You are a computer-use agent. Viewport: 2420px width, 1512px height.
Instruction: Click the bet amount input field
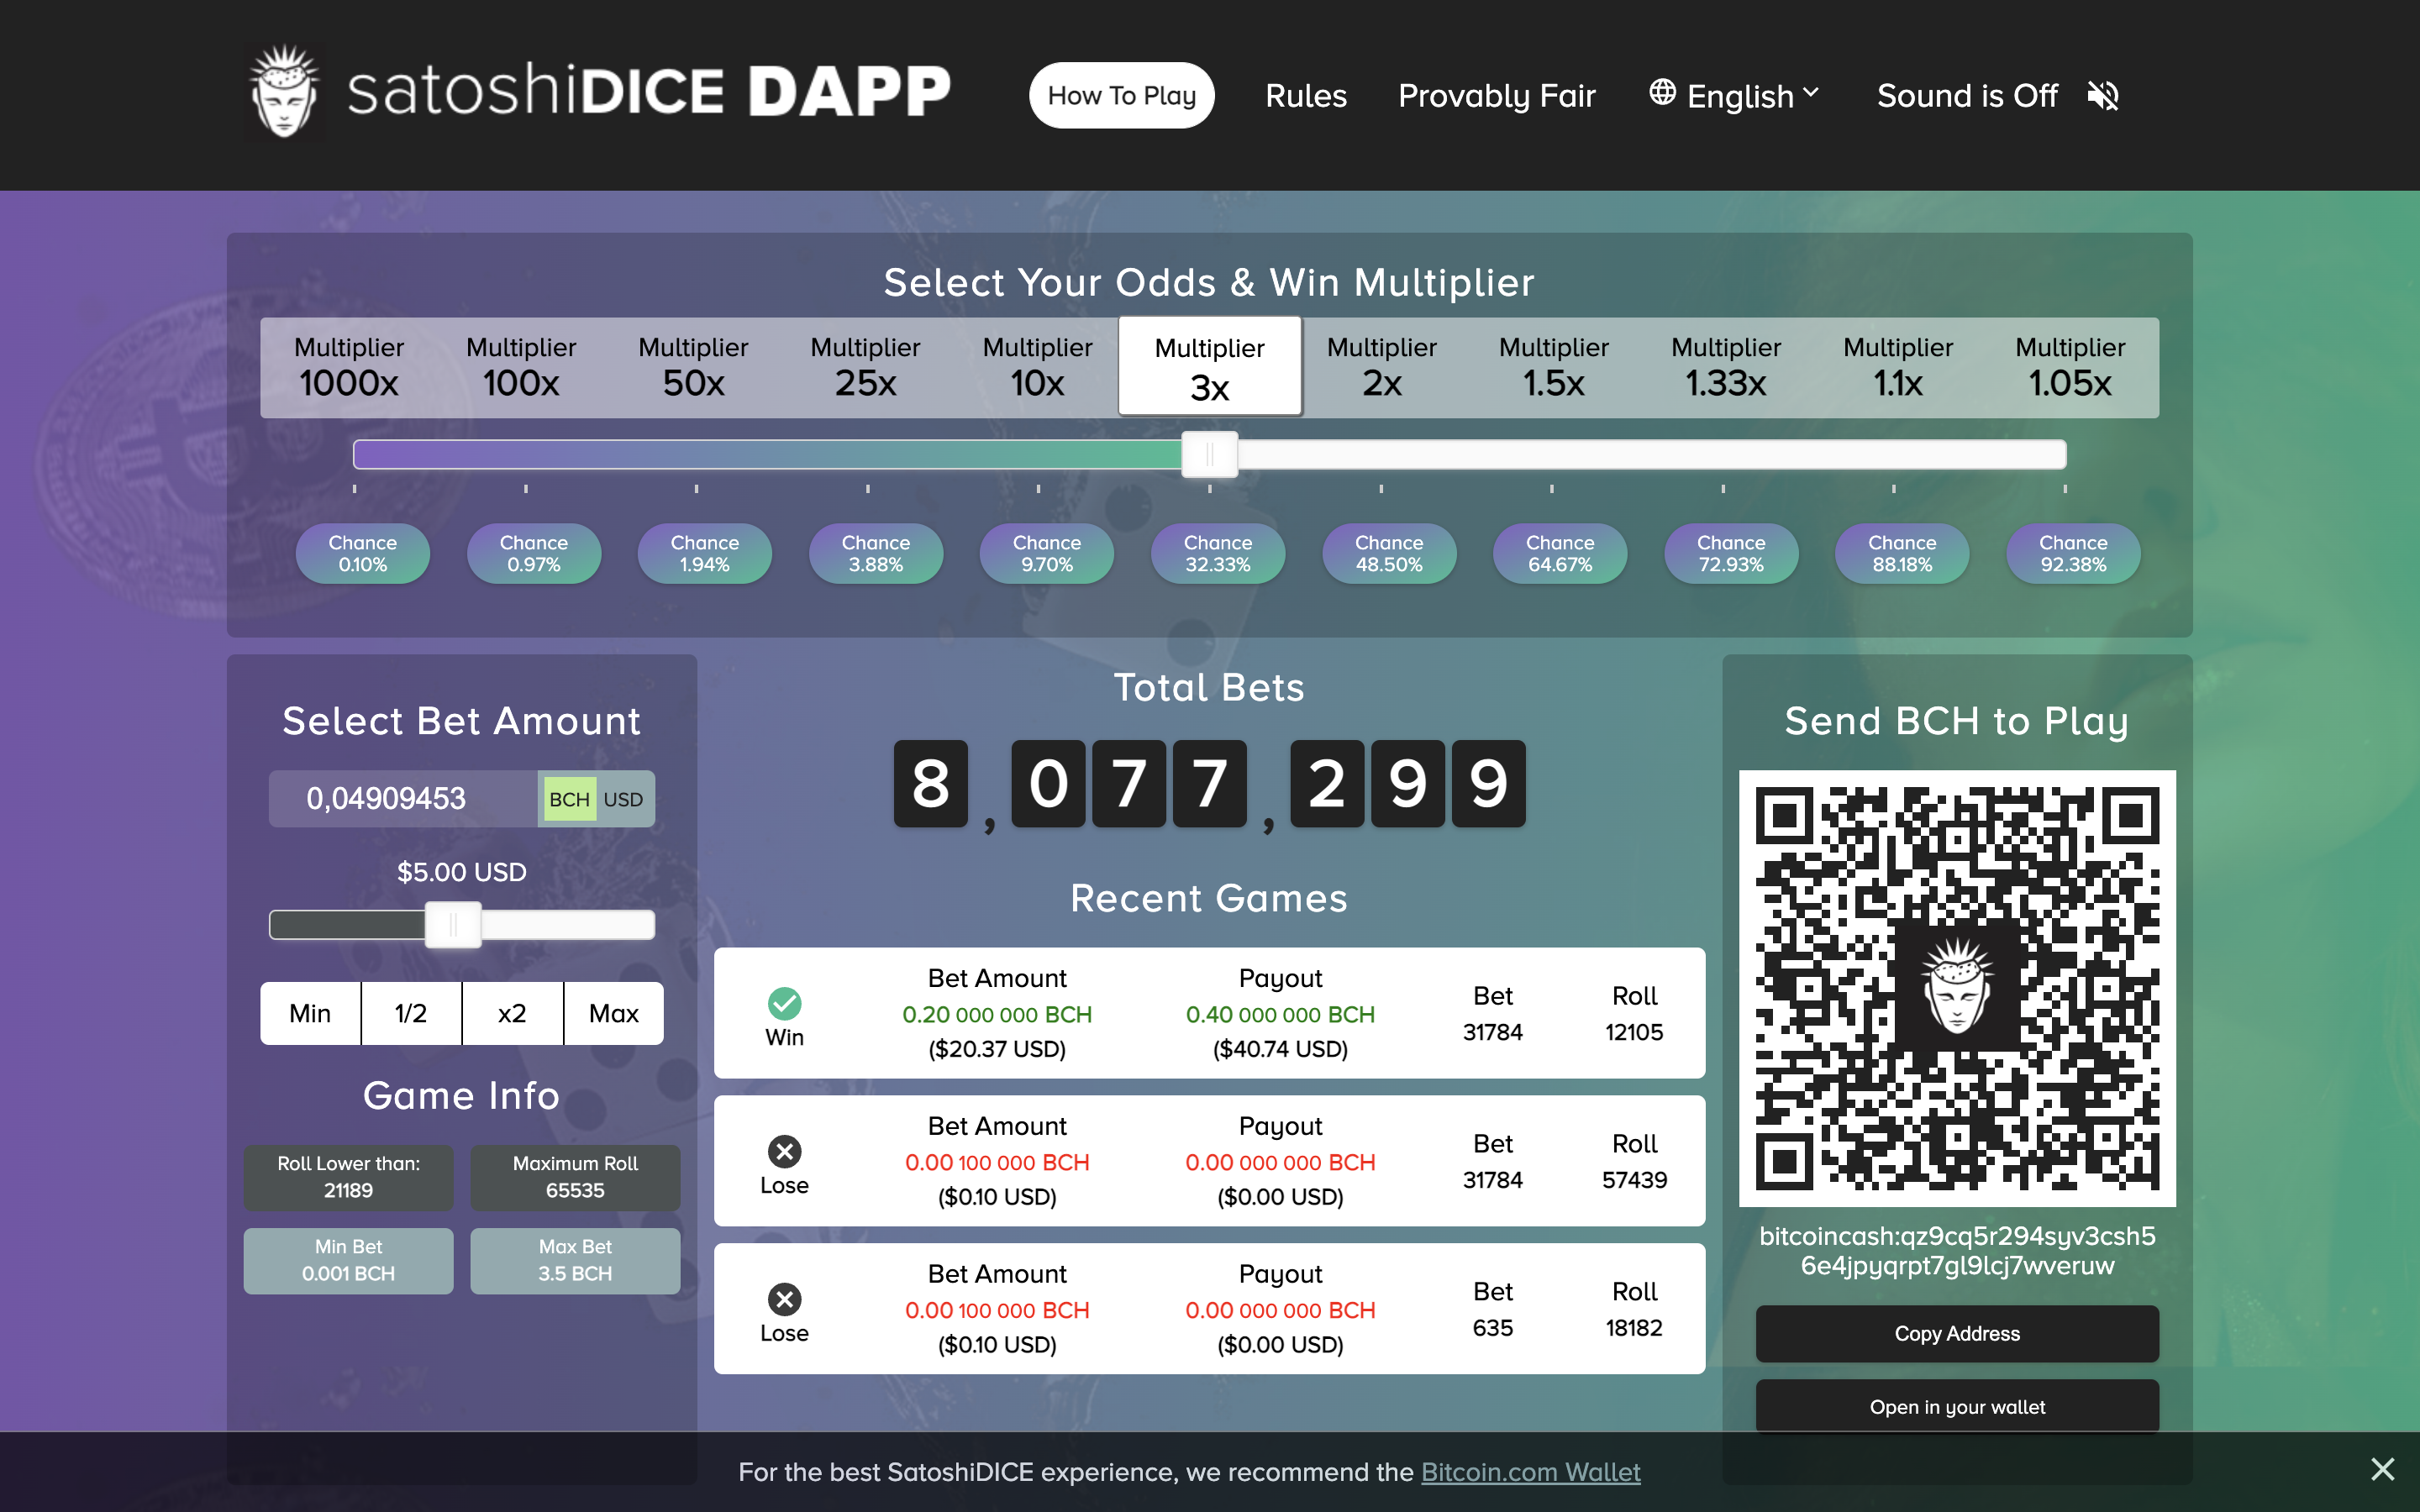403,798
